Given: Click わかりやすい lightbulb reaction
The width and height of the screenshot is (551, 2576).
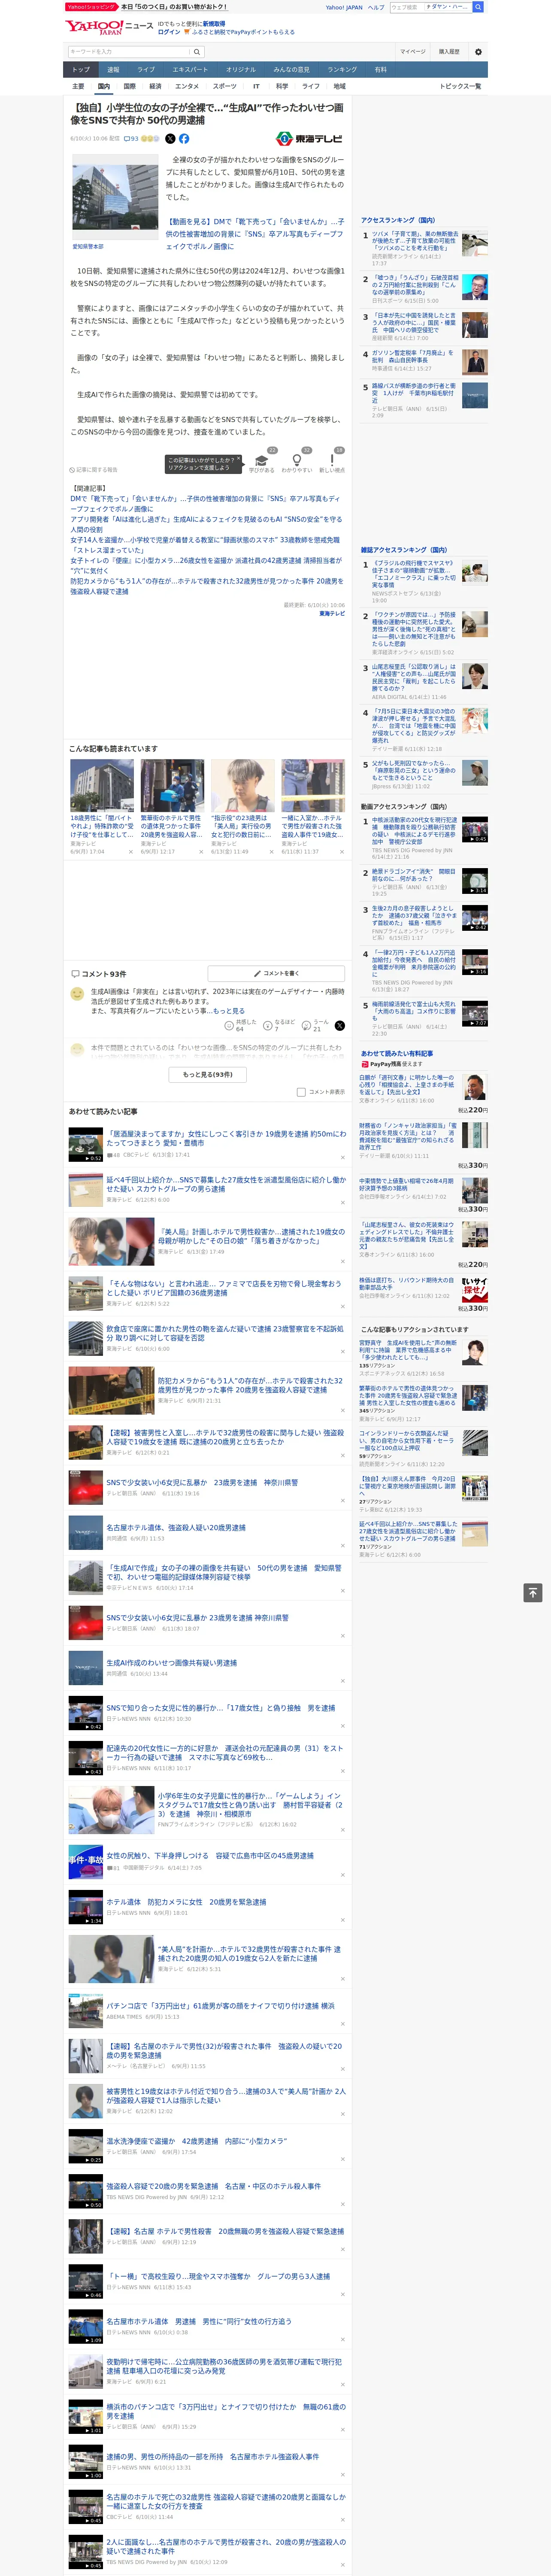Looking at the screenshot, I should pos(297,463).
